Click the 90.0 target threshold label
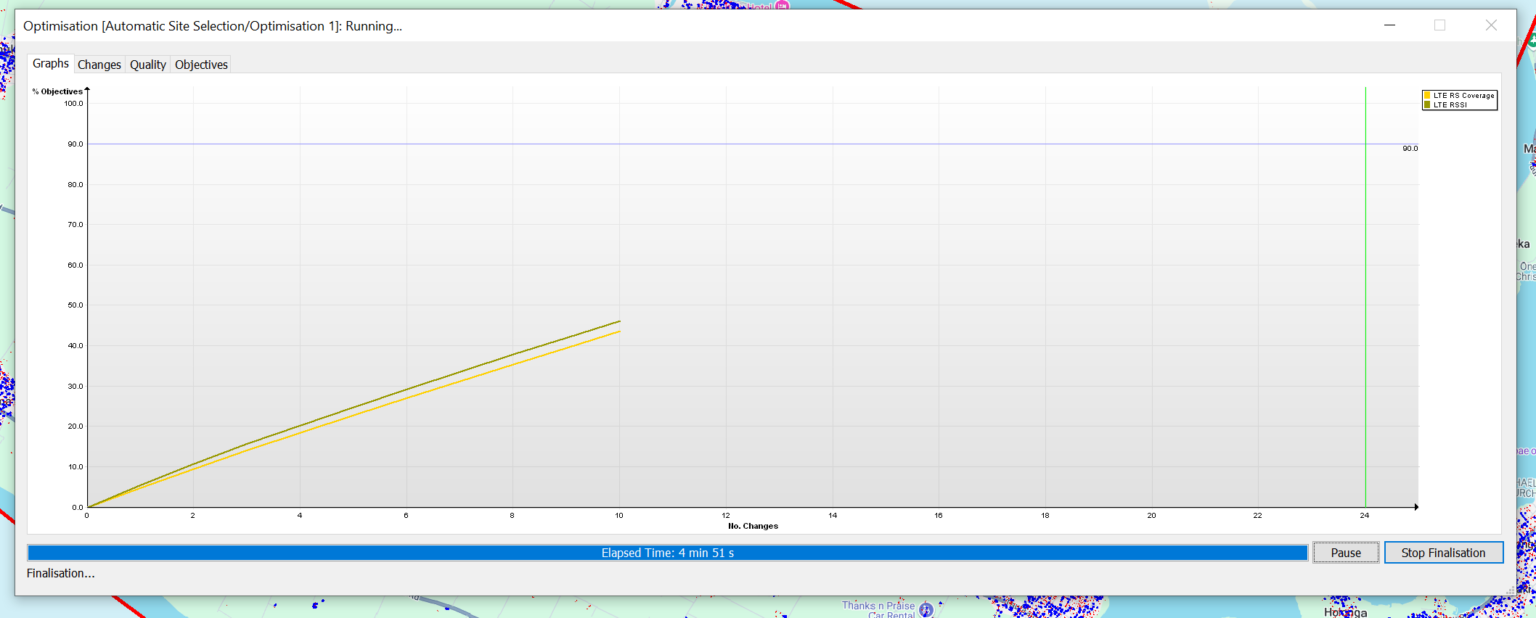 [1410, 148]
